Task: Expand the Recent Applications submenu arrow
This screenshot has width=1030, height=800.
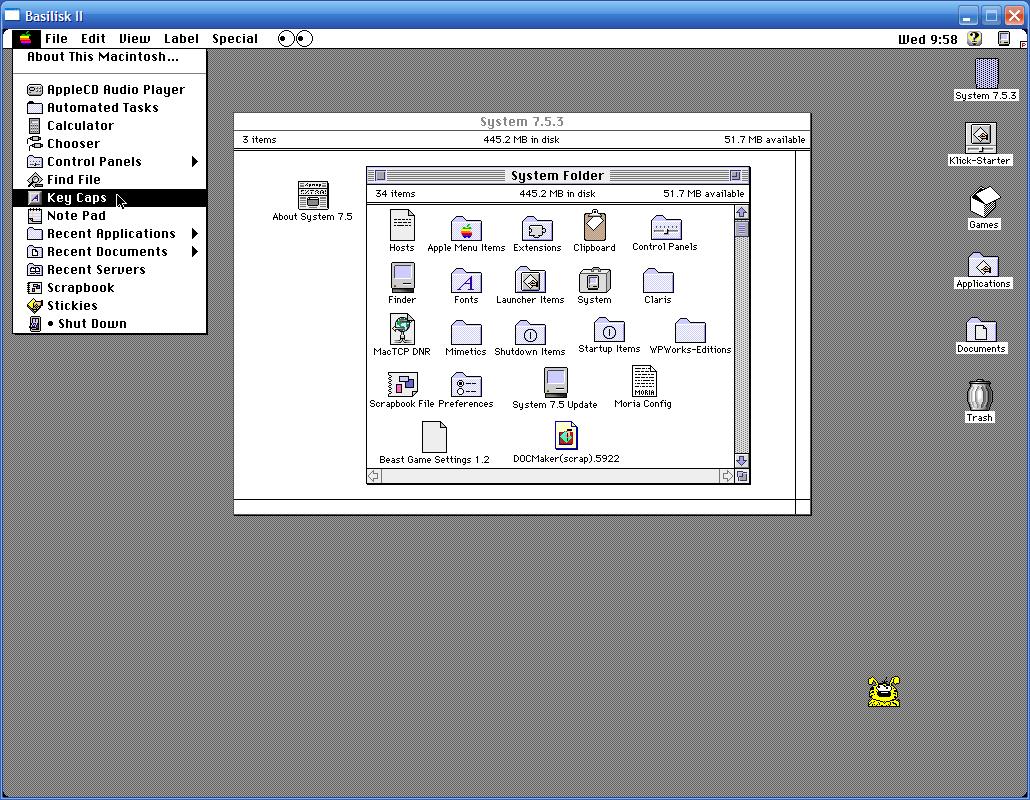Action: 194,234
